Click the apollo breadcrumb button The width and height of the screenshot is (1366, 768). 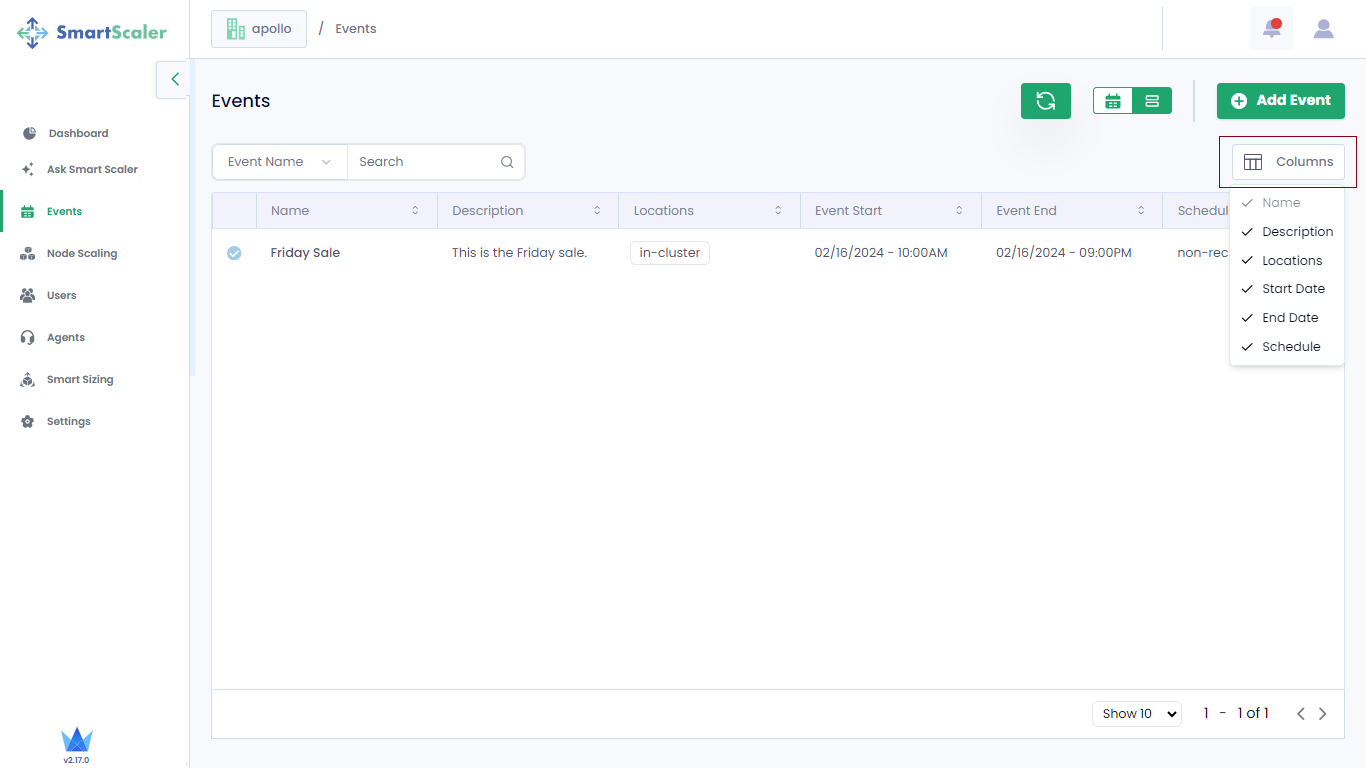pyautogui.click(x=259, y=29)
